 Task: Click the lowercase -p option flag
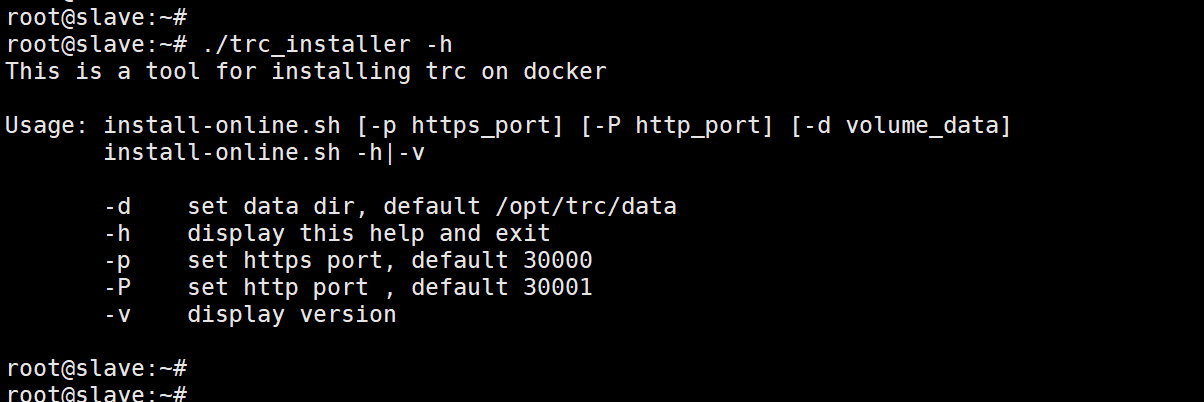tap(117, 260)
